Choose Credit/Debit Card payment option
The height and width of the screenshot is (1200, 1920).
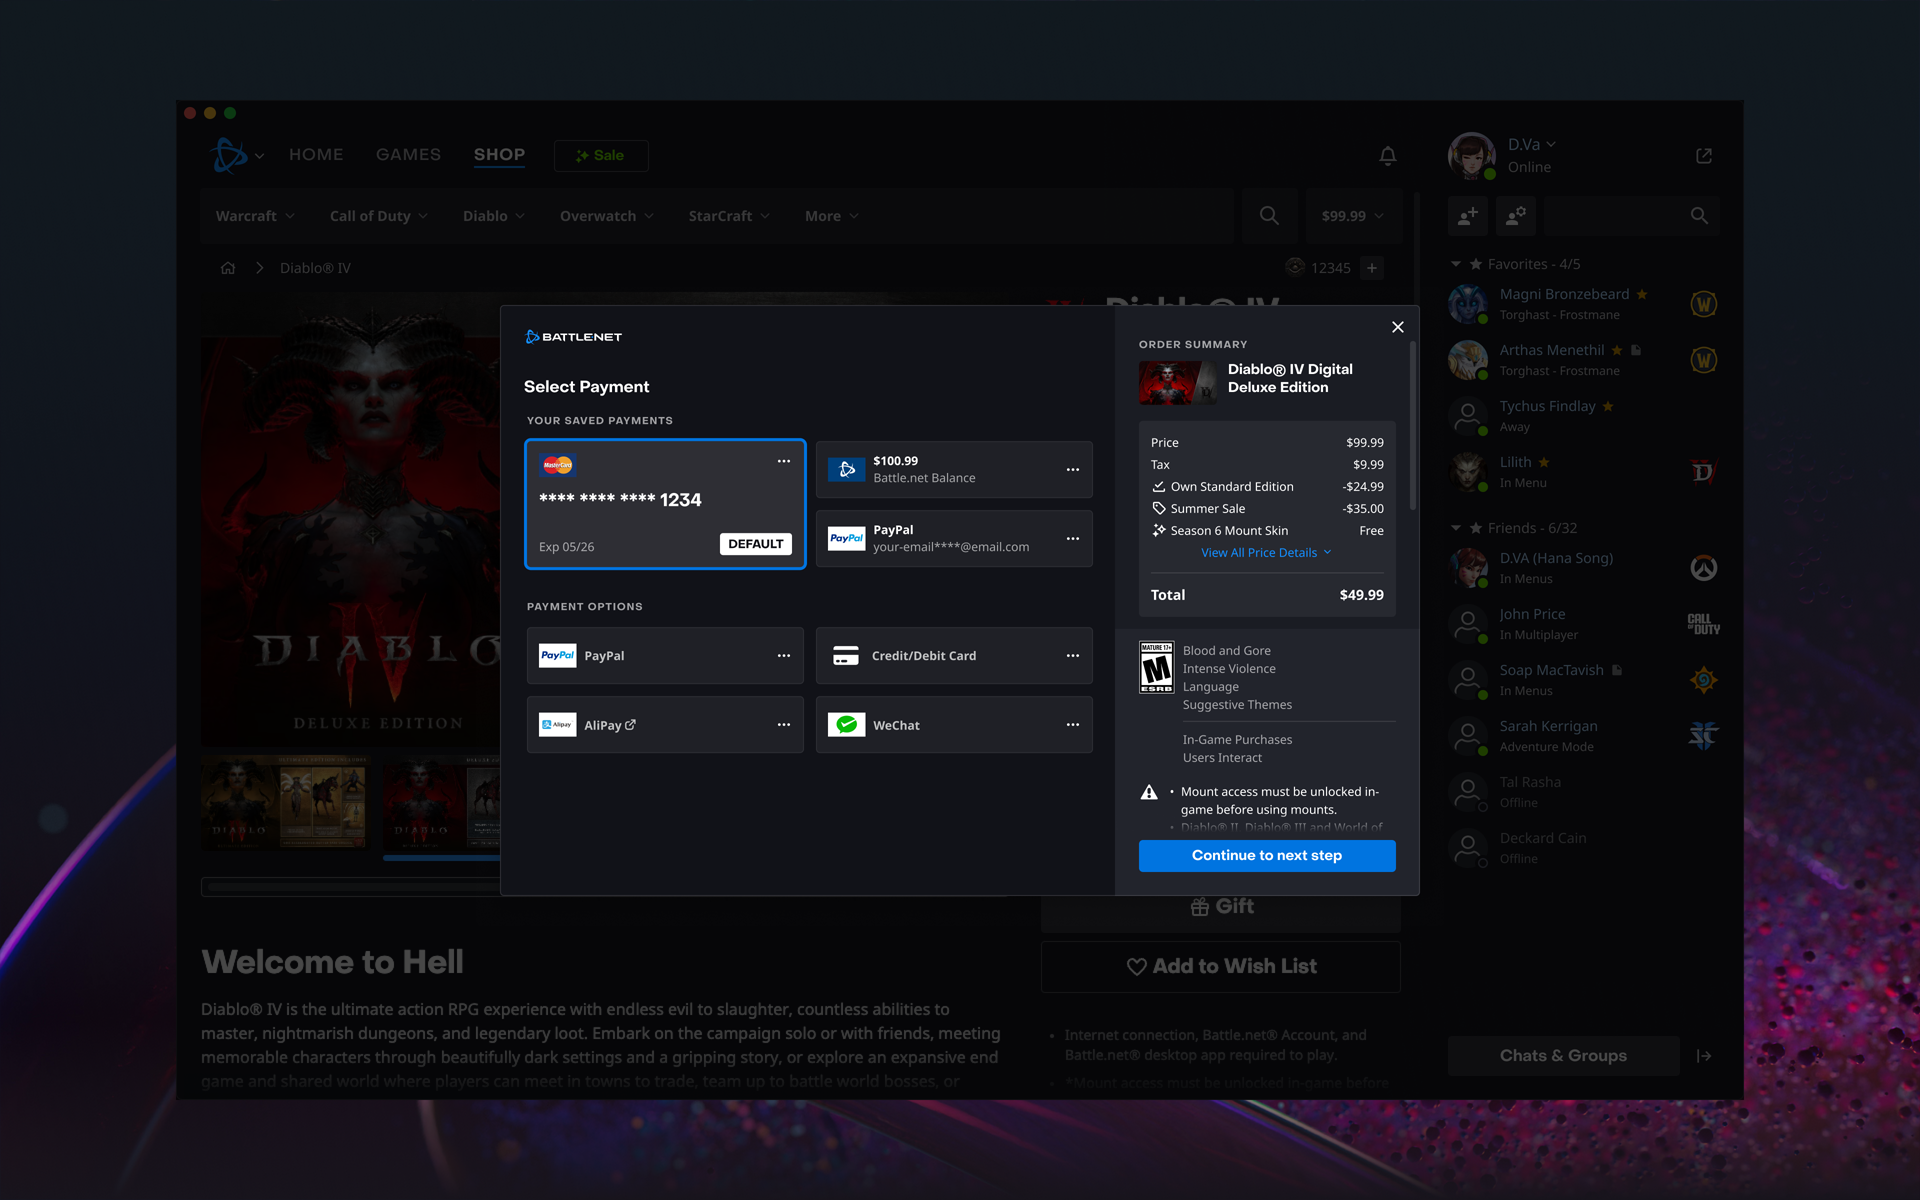pyautogui.click(x=954, y=656)
